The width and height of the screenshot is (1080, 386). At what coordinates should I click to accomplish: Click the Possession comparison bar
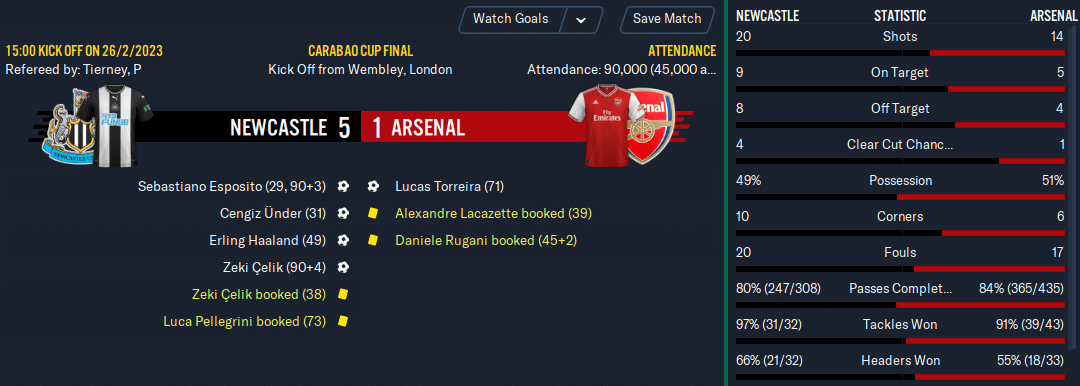[x=900, y=197]
